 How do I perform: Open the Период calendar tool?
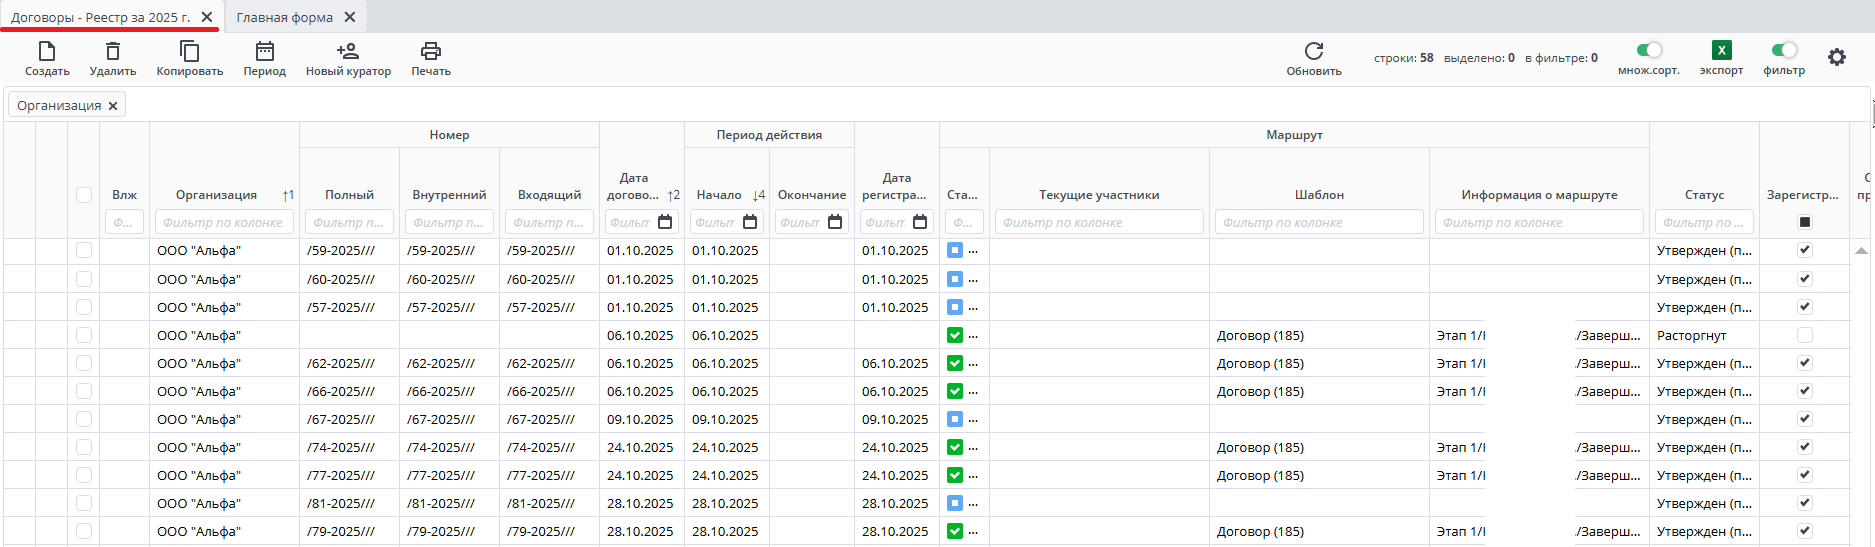[264, 52]
